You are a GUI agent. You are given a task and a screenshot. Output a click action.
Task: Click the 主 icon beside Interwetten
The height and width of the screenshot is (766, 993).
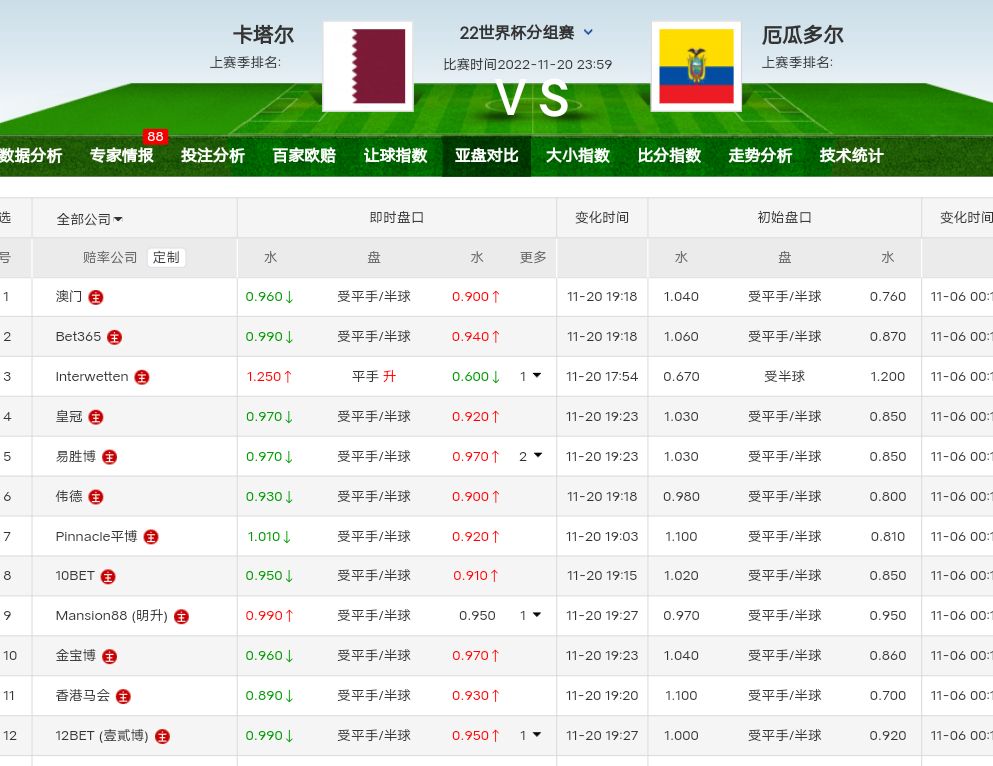142,377
